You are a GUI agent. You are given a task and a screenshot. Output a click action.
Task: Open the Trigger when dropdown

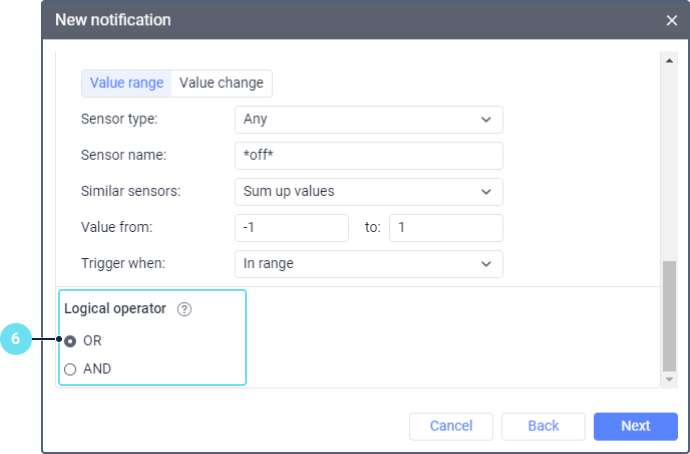click(368, 264)
